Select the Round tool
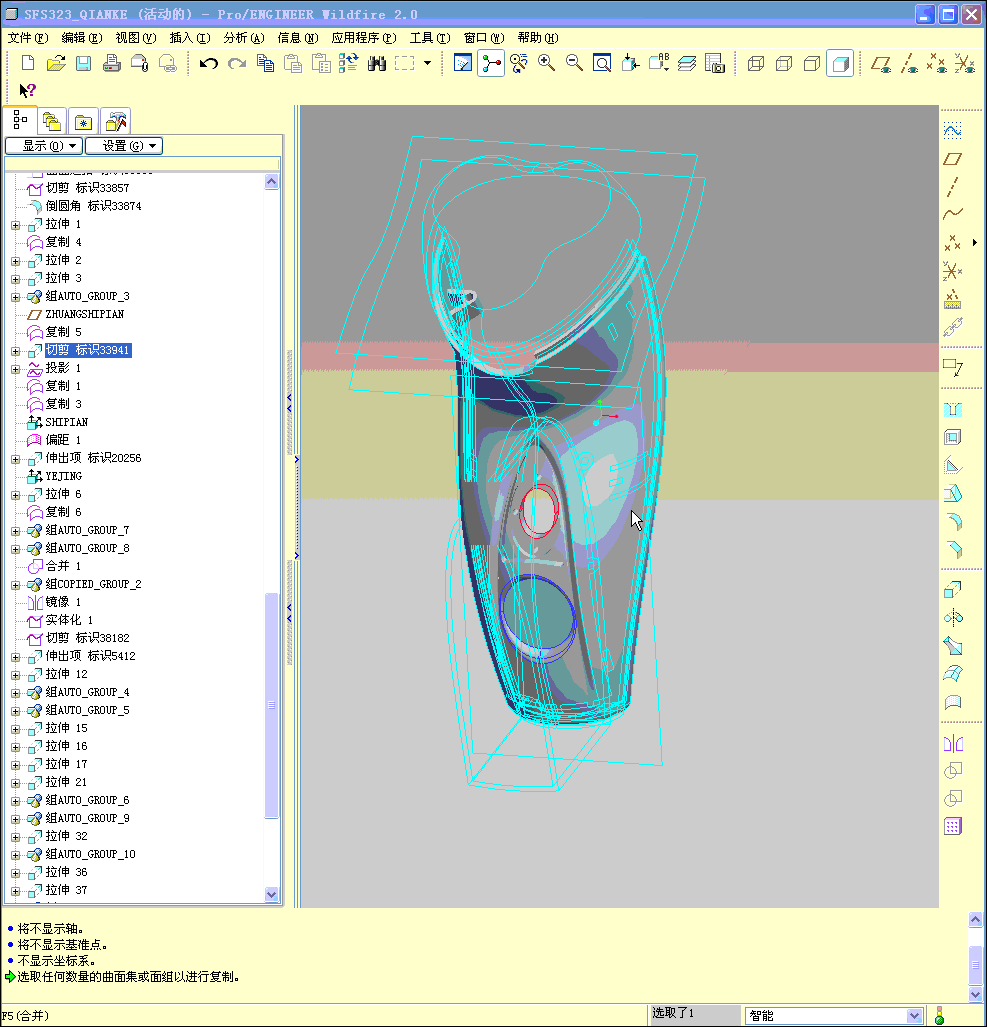The width and height of the screenshot is (987, 1027). tap(953, 521)
